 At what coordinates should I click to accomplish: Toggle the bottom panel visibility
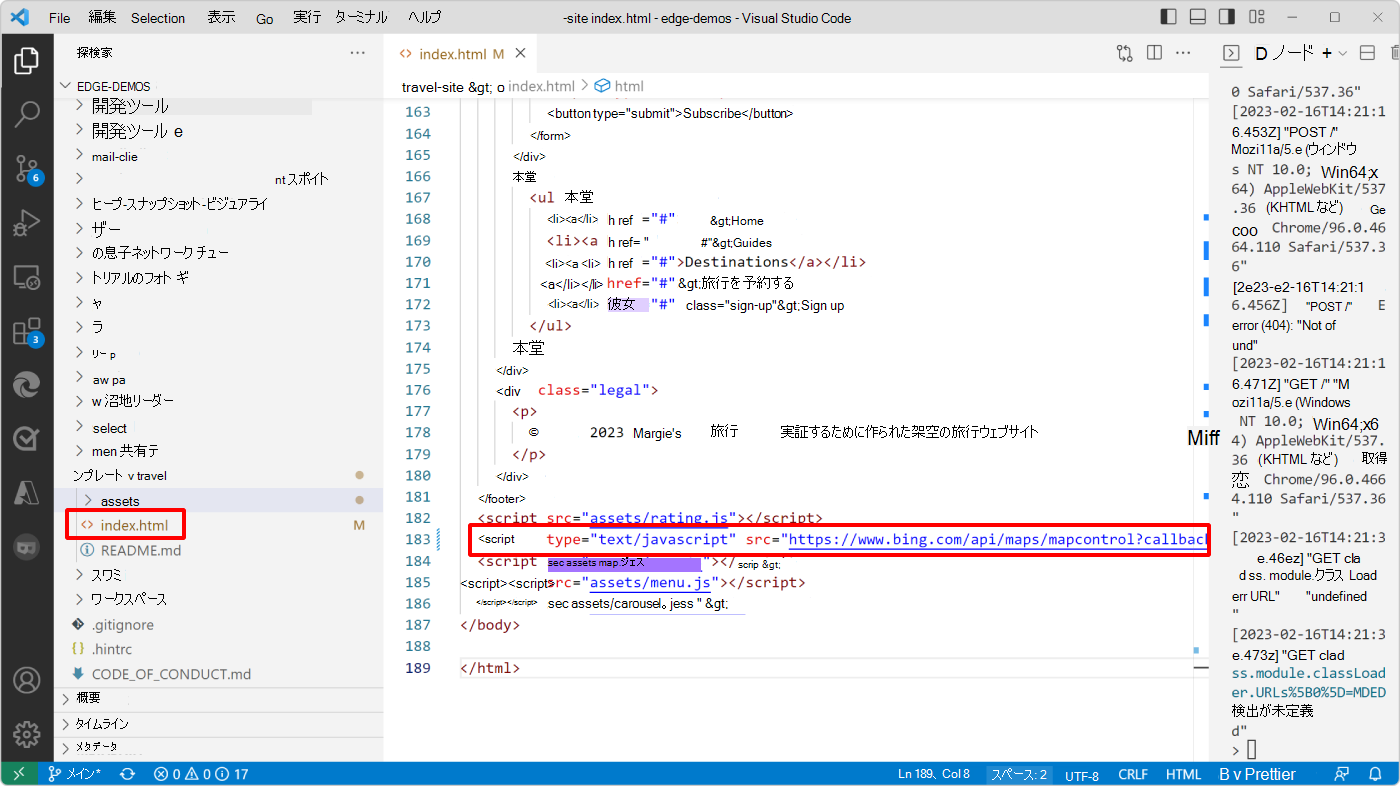[x=1198, y=16]
